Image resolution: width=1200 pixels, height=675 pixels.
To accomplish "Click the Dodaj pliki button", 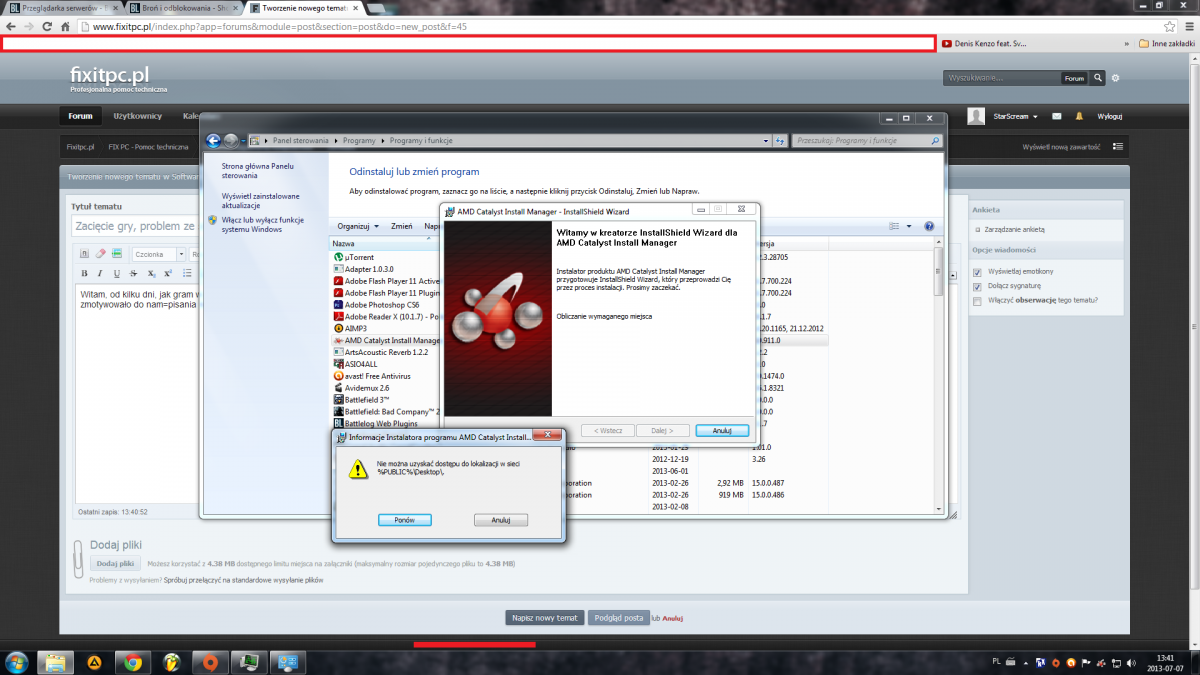I will click(x=113, y=564).
